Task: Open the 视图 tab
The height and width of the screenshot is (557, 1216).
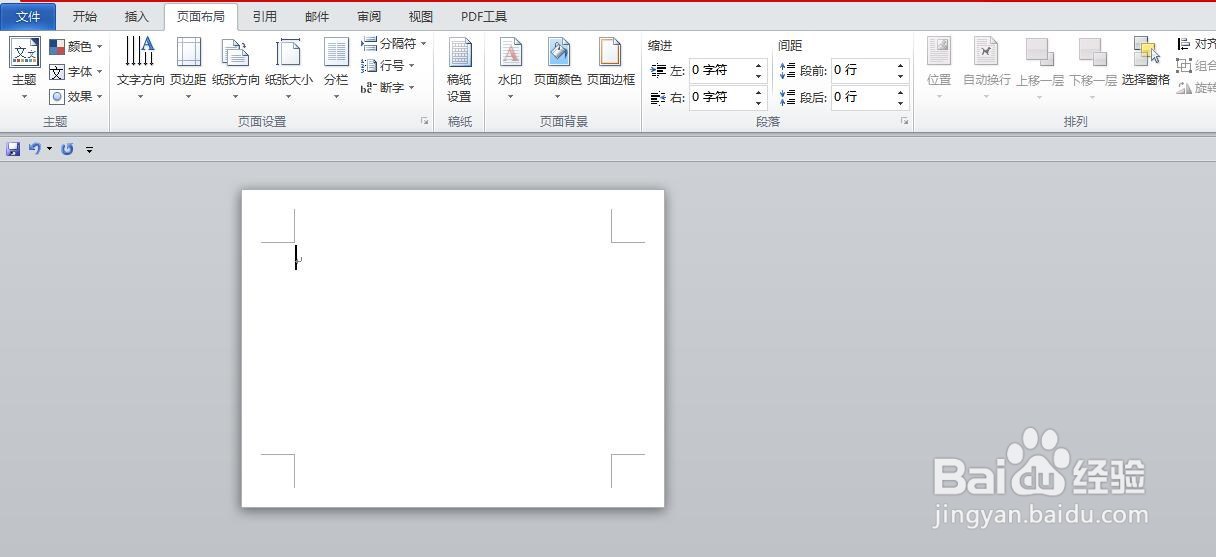Action: tap(421, 16)
